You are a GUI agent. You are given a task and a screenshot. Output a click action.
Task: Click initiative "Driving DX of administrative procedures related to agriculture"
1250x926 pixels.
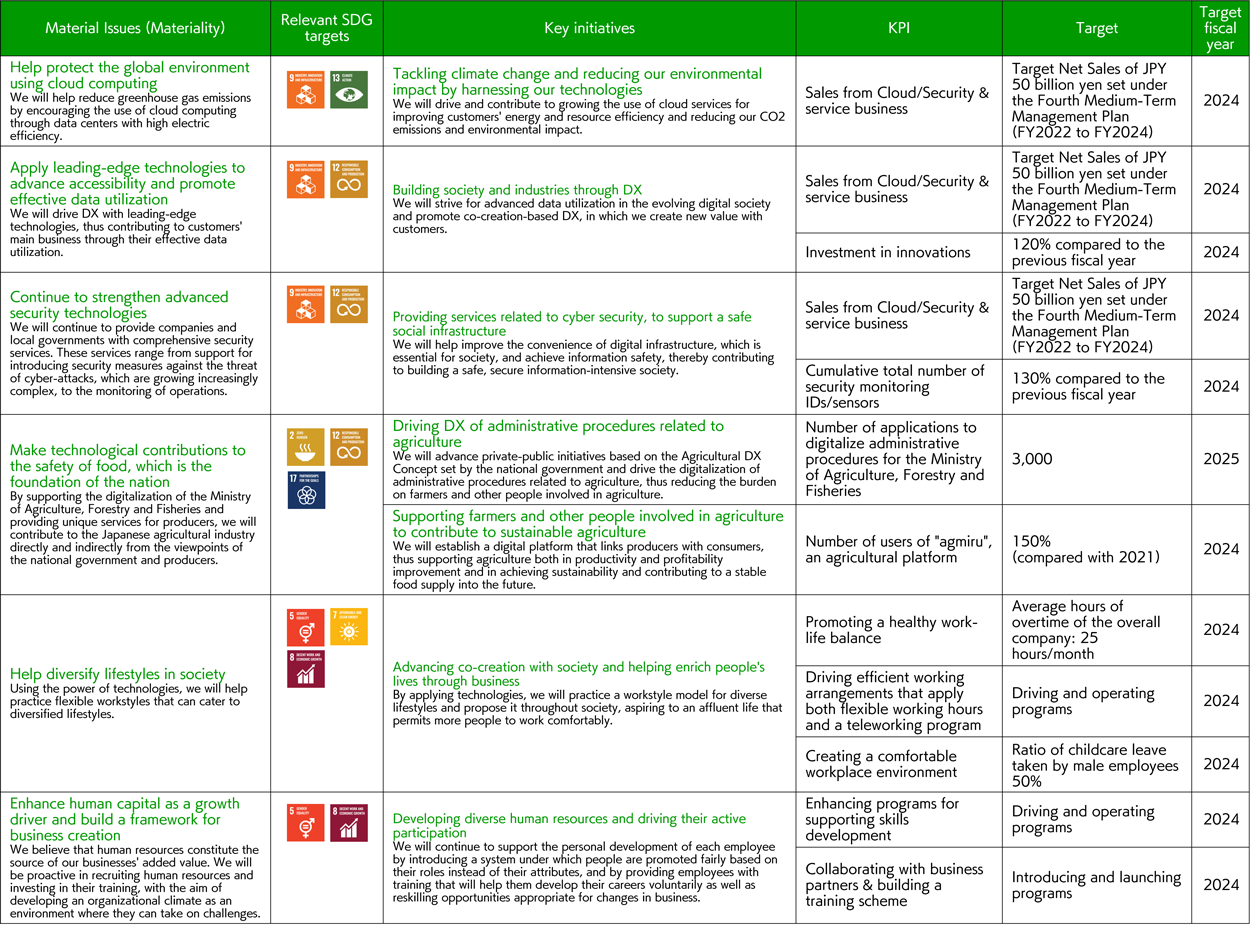pyautogui.click(x=559, y=434)
